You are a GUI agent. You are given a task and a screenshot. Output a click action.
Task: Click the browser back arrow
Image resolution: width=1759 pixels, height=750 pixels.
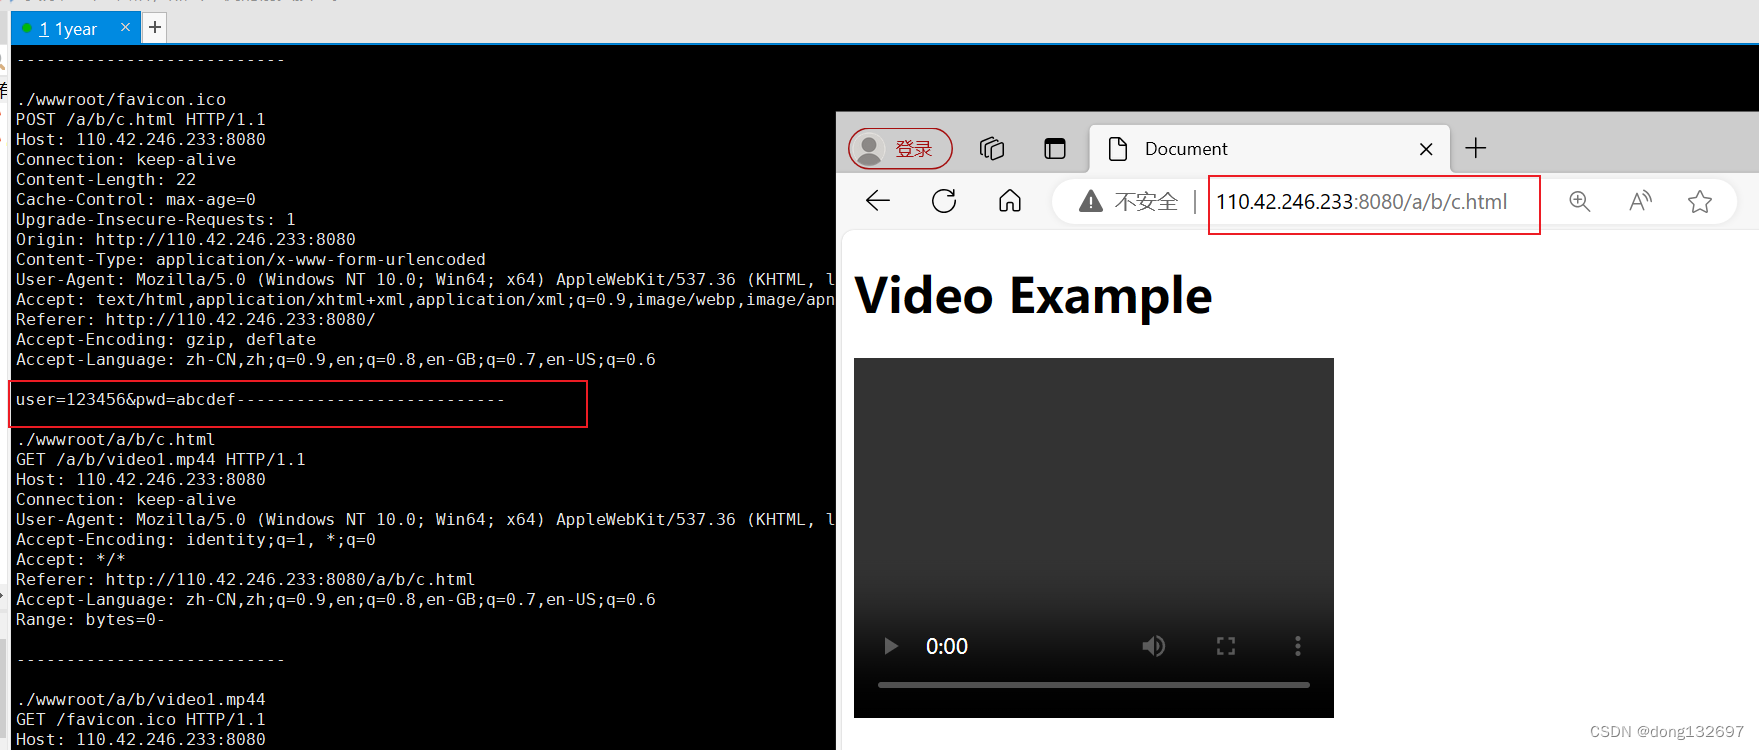[878, 201]
